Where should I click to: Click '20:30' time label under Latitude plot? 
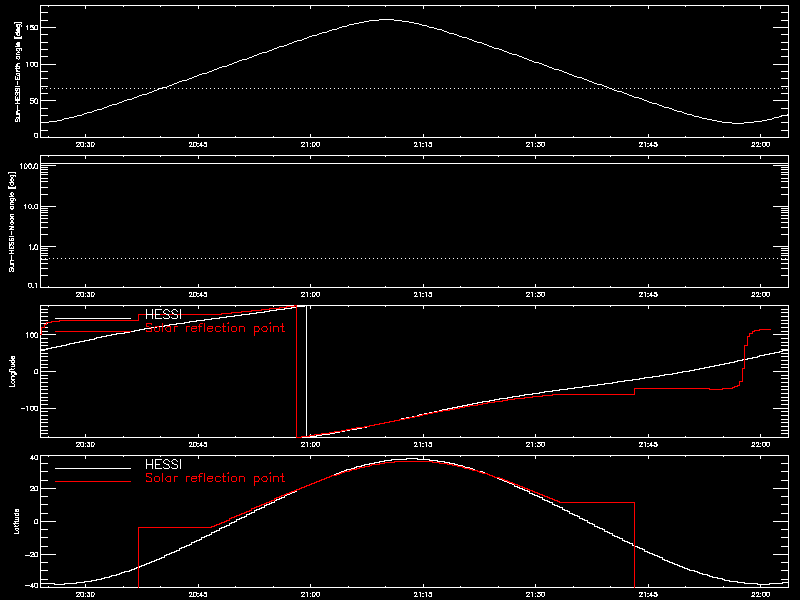tap(85, 595)
